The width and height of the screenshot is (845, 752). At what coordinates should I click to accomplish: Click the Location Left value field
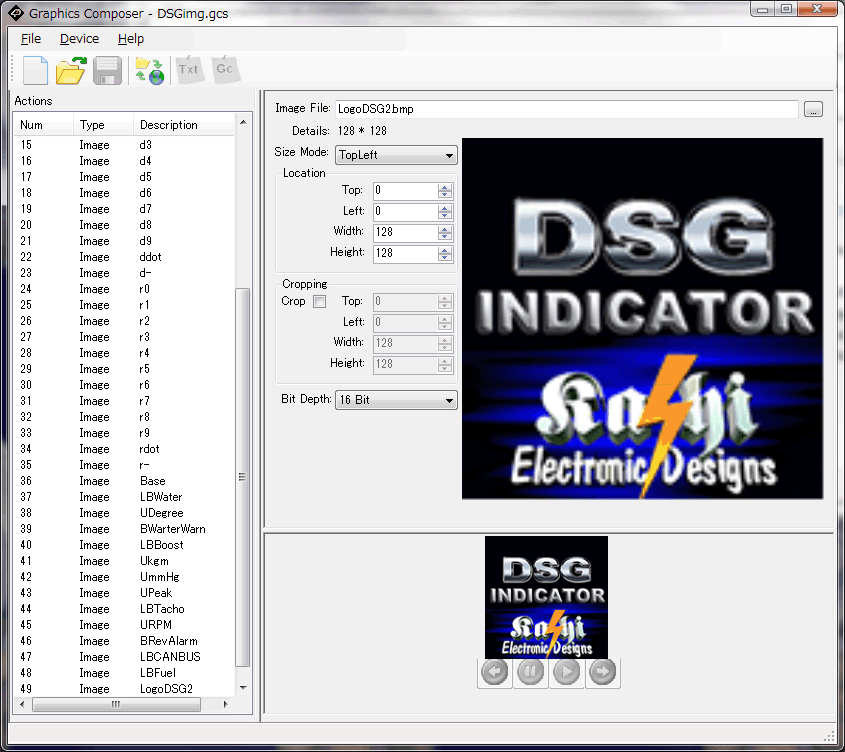coord(405,211)
